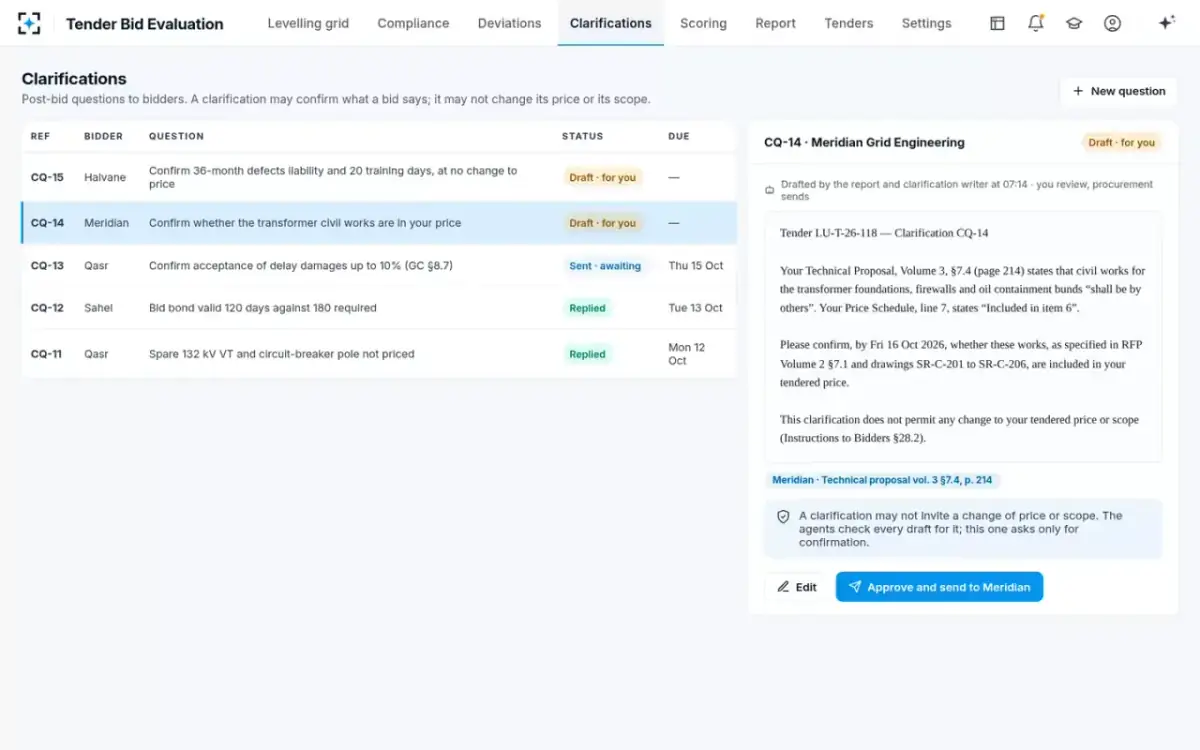1200x750 pixels.
Task: Switch to the Levelling grid tab
Action: tap(308, 23)
